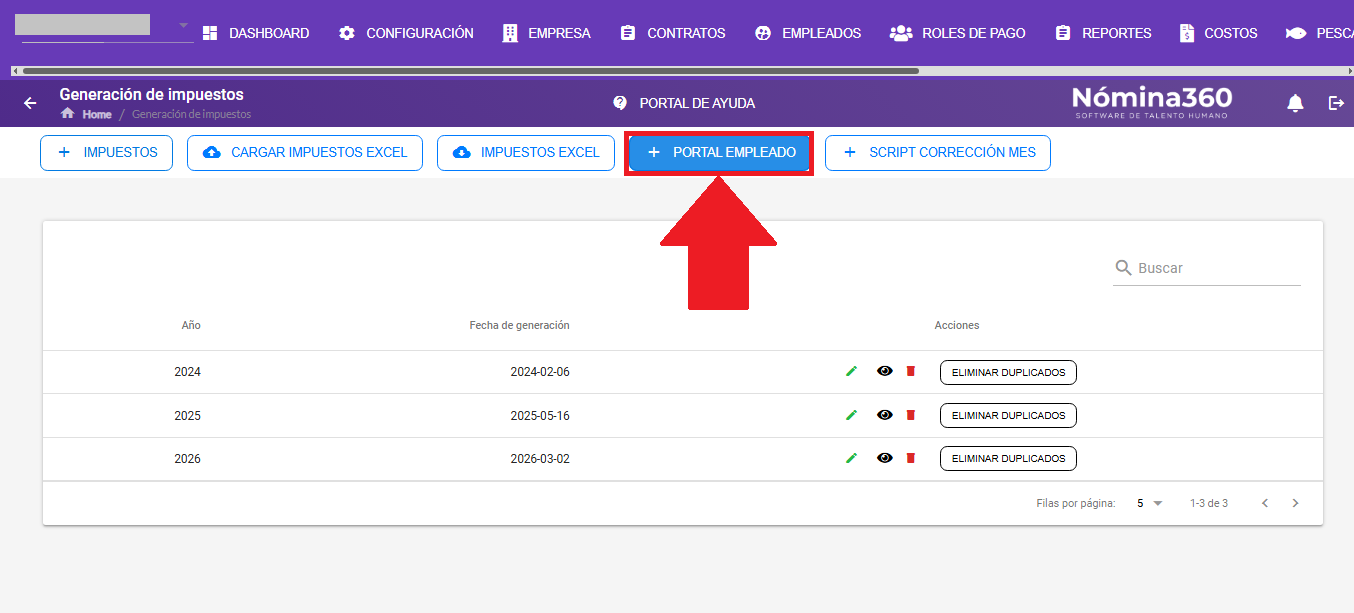
Task: Open the Reportes menu
Action: pyautogui.click(x=1103, y=33)
